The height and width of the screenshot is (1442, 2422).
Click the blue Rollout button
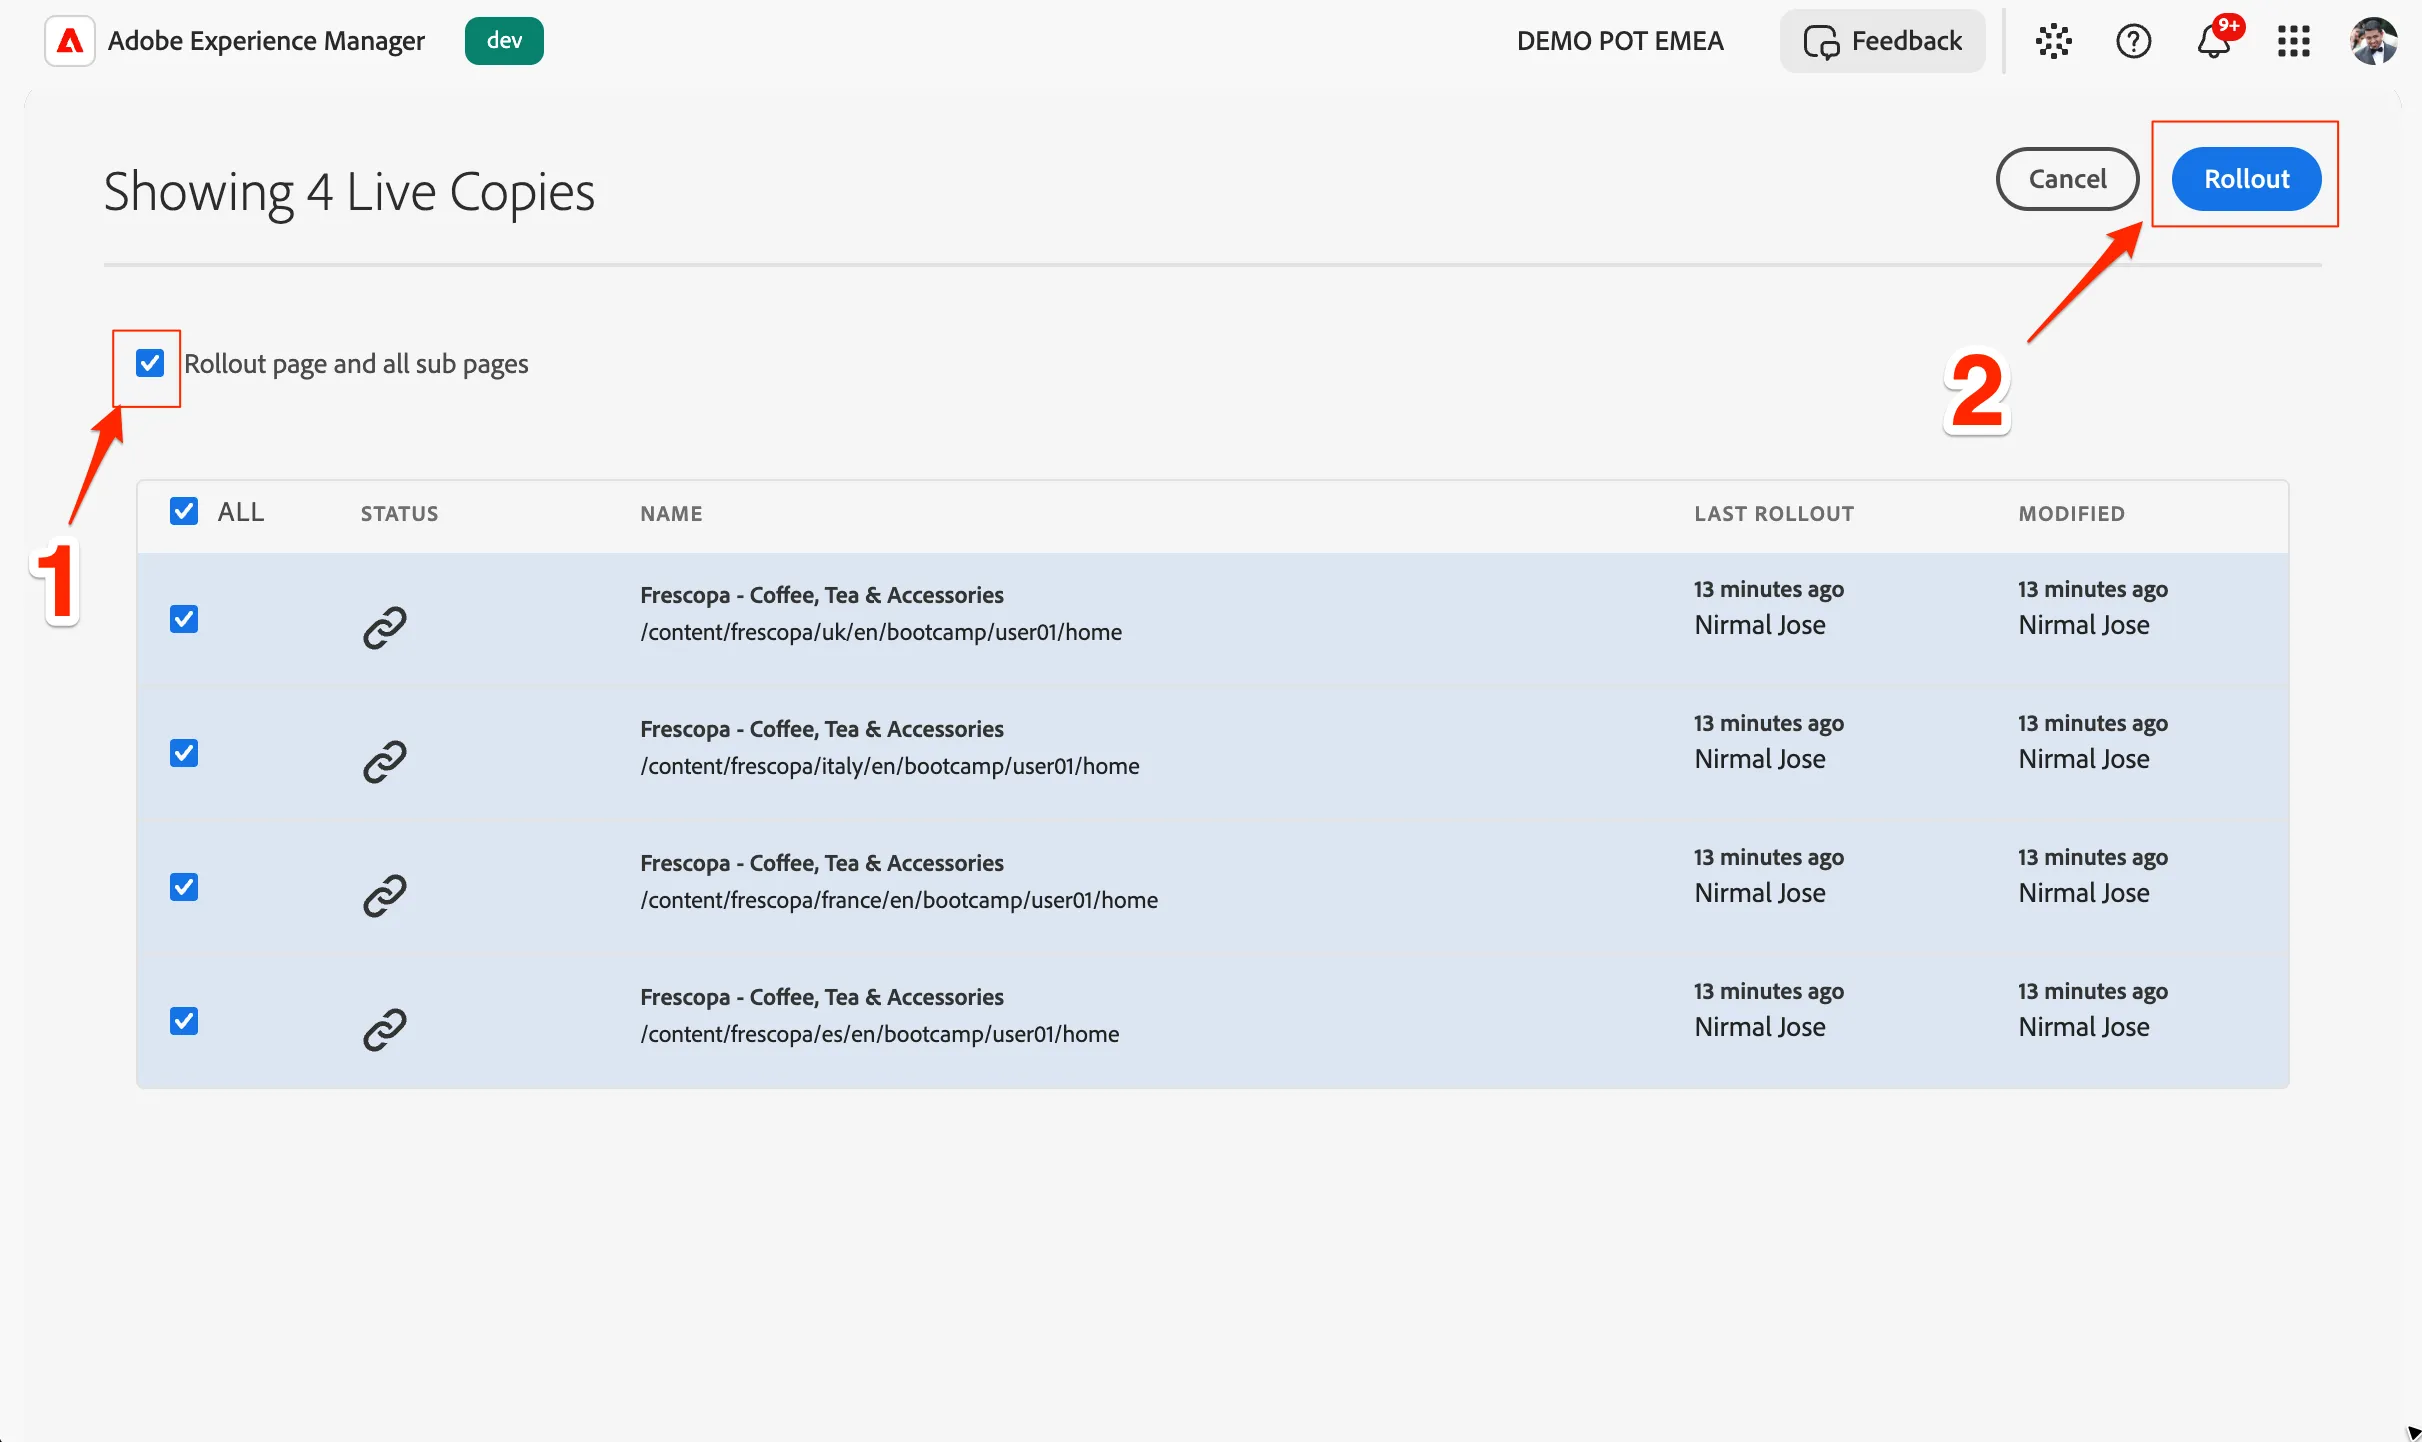(x=2246, y=179)
